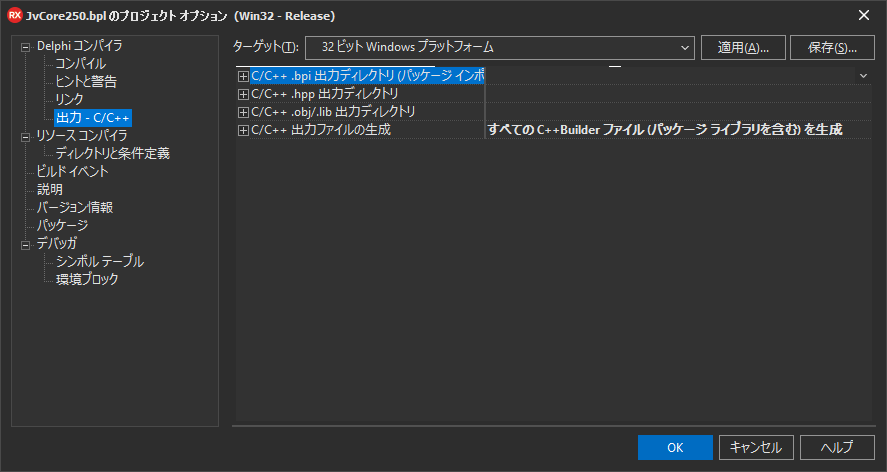Collapse the デバッガ tree node

pos(25,245)
